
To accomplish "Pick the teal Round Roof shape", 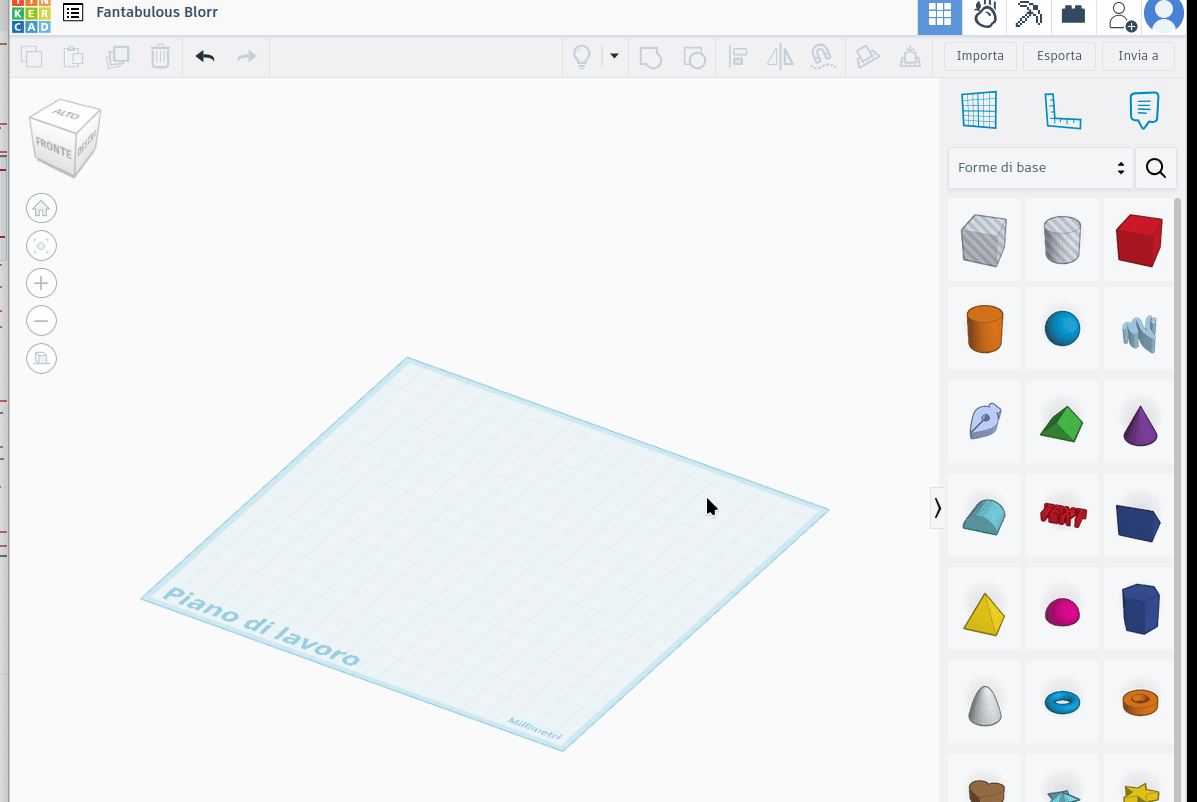I will click(x=984, y=517).
